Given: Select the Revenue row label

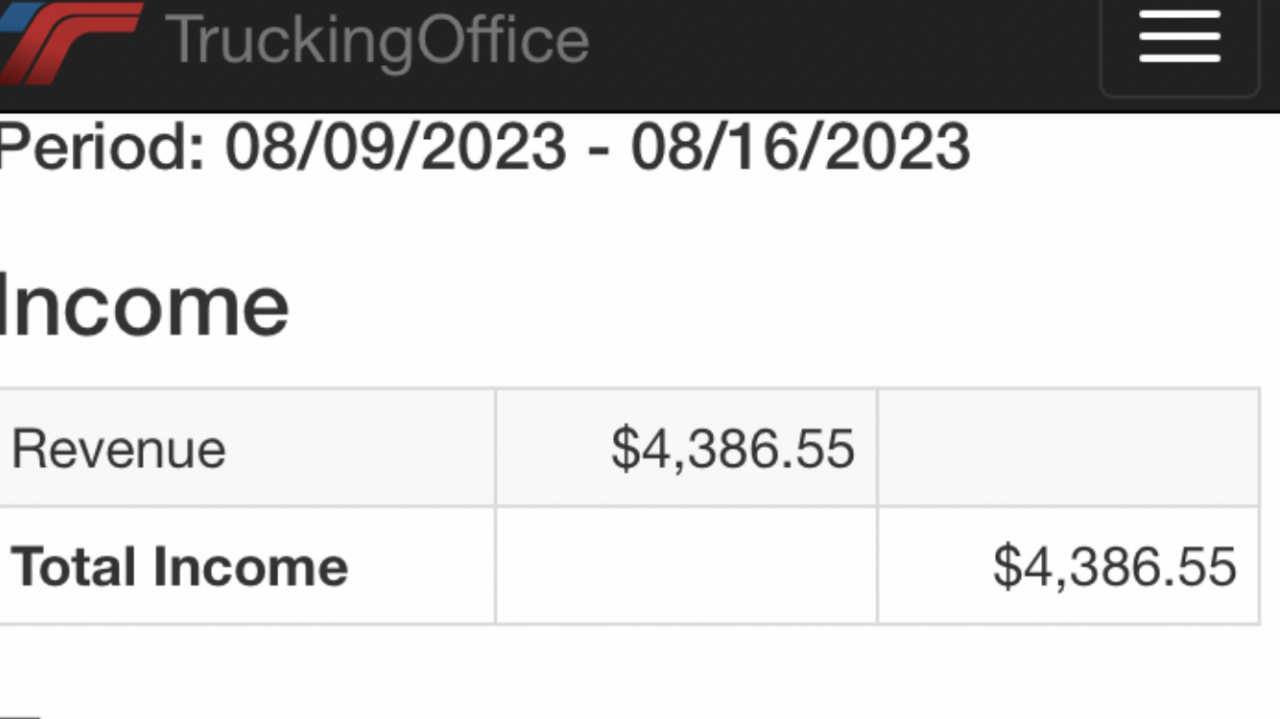Looking at the screenshot, I should (118, 449).
